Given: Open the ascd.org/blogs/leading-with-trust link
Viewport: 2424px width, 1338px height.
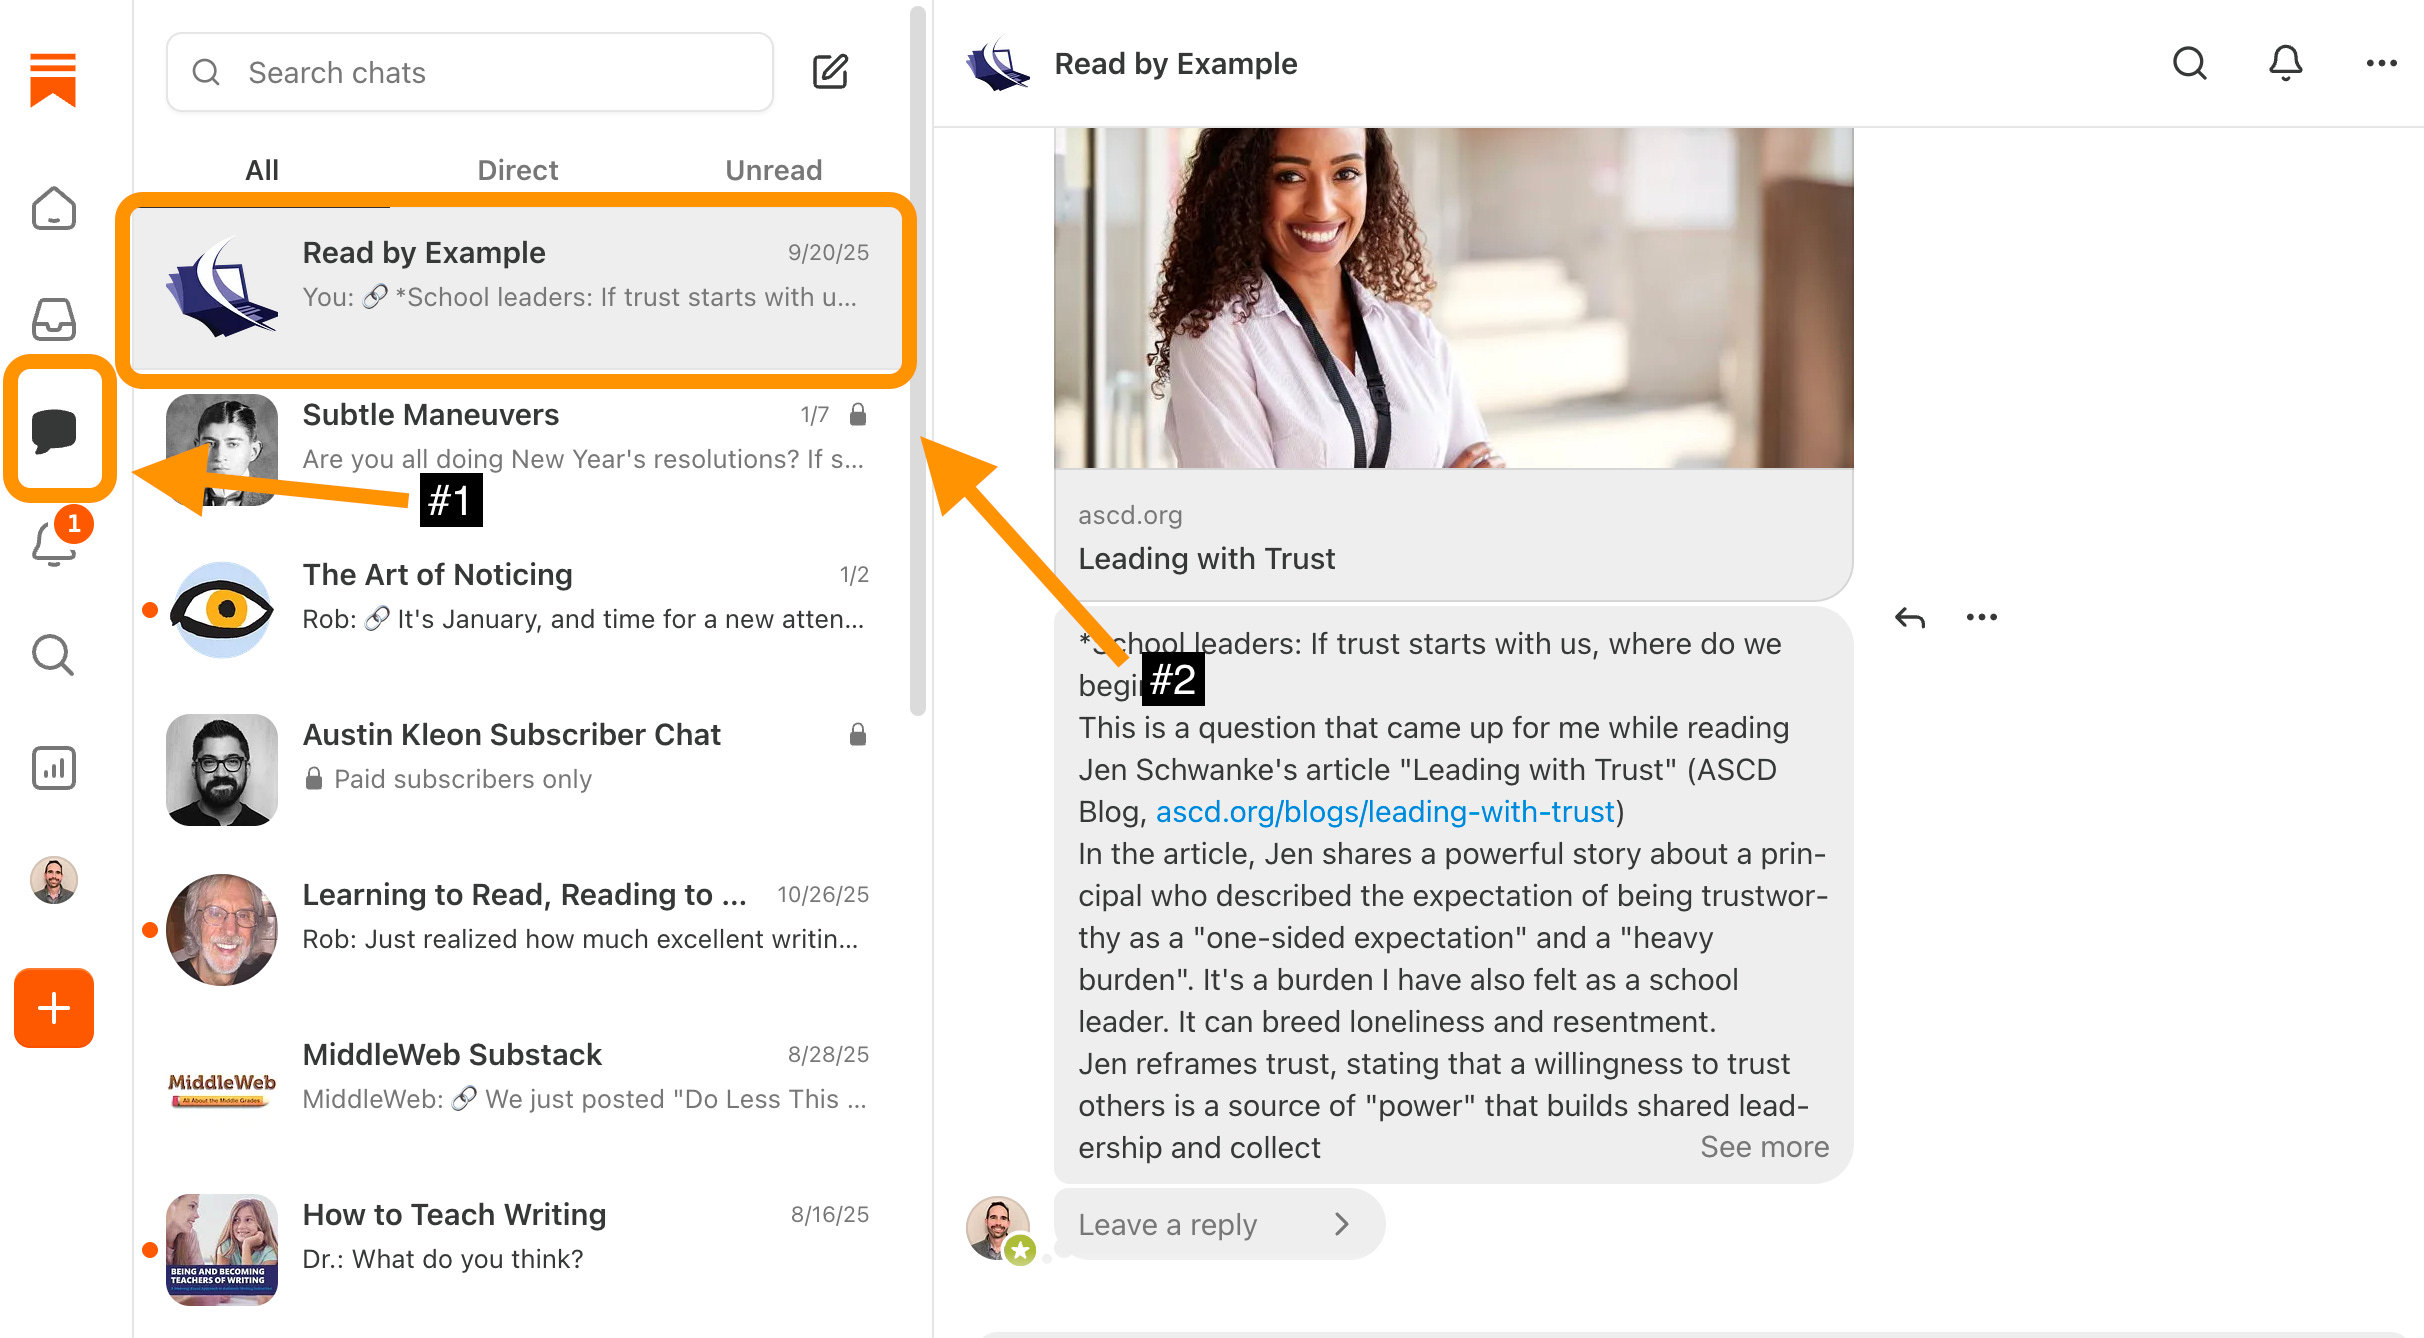Looking at the screenshot, I should coord(1385,811).
